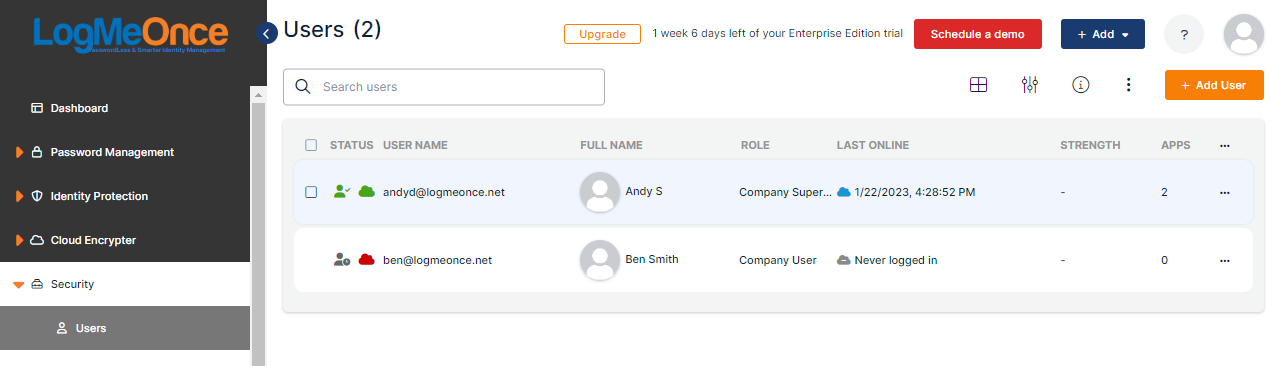Open the profile avatar menu

point(1243,34)
